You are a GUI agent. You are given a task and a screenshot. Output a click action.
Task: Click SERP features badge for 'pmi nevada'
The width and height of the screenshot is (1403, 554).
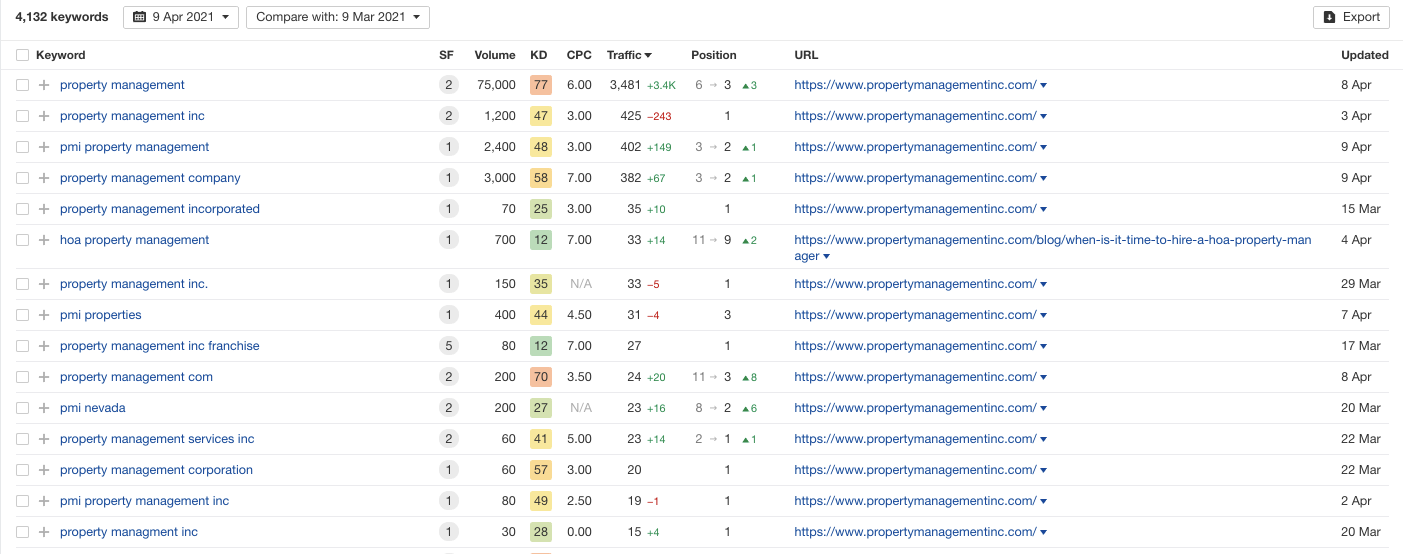[448, 408]
